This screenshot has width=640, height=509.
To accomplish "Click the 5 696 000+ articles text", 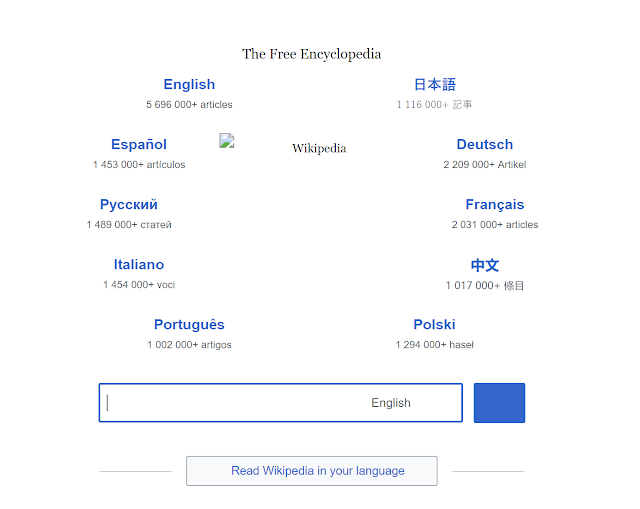I will click(189, 105).
